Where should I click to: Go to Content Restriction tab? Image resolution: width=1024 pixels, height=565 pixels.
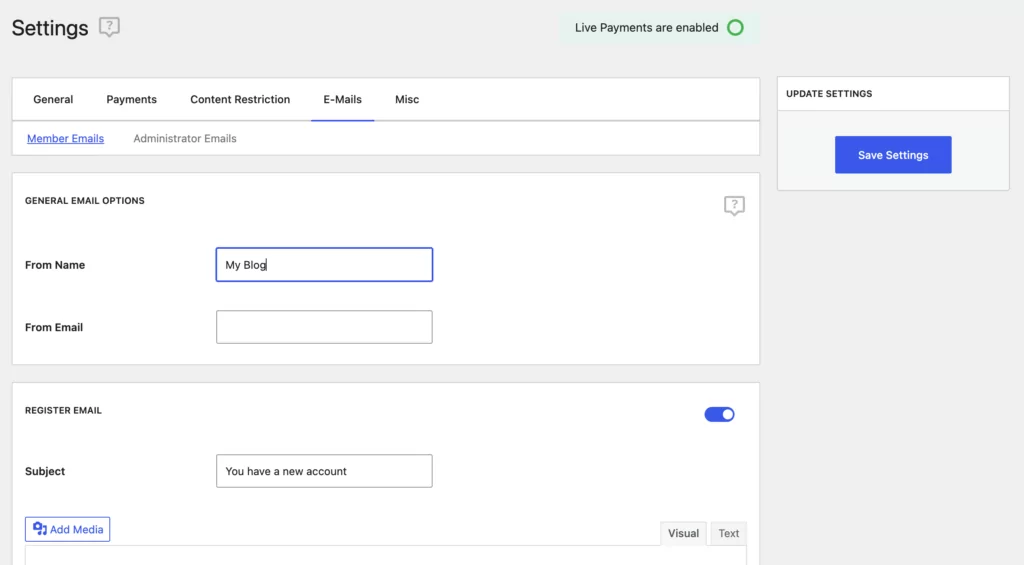pyautogui.click(x=240, y=99)
